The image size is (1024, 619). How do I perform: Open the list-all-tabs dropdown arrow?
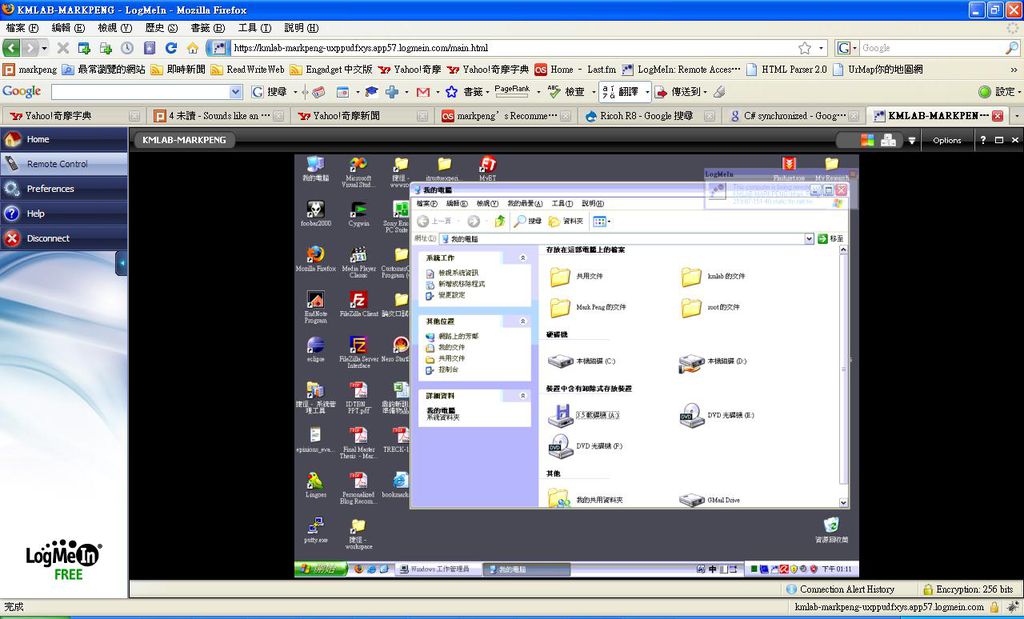pos(1016,116)
